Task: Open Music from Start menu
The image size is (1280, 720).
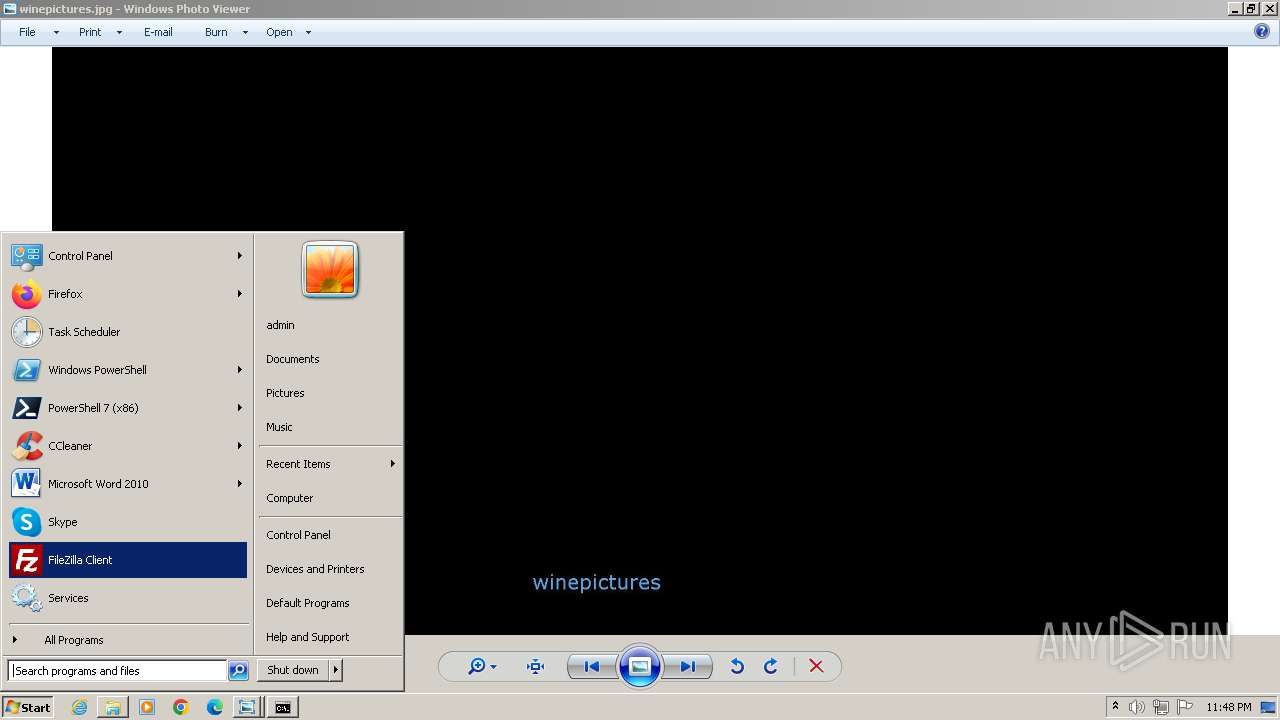Action: (279, 427)
